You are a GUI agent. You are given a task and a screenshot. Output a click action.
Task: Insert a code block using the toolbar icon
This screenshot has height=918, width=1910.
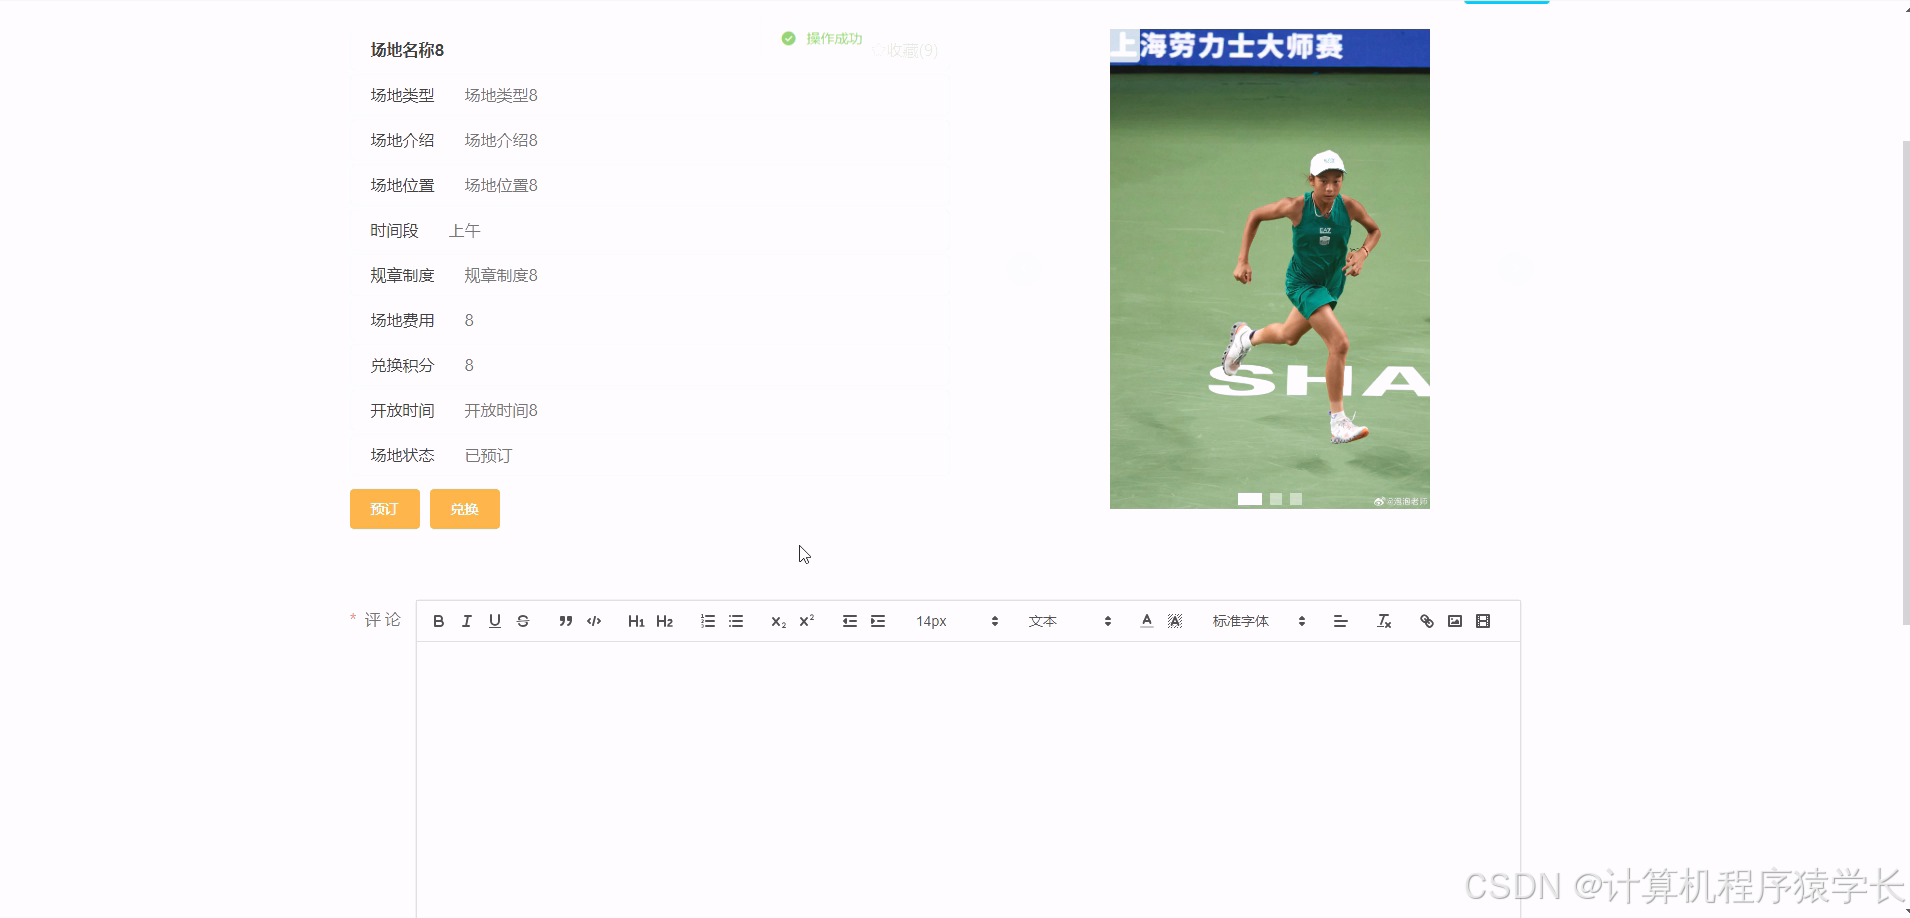[x=593, y=621]
